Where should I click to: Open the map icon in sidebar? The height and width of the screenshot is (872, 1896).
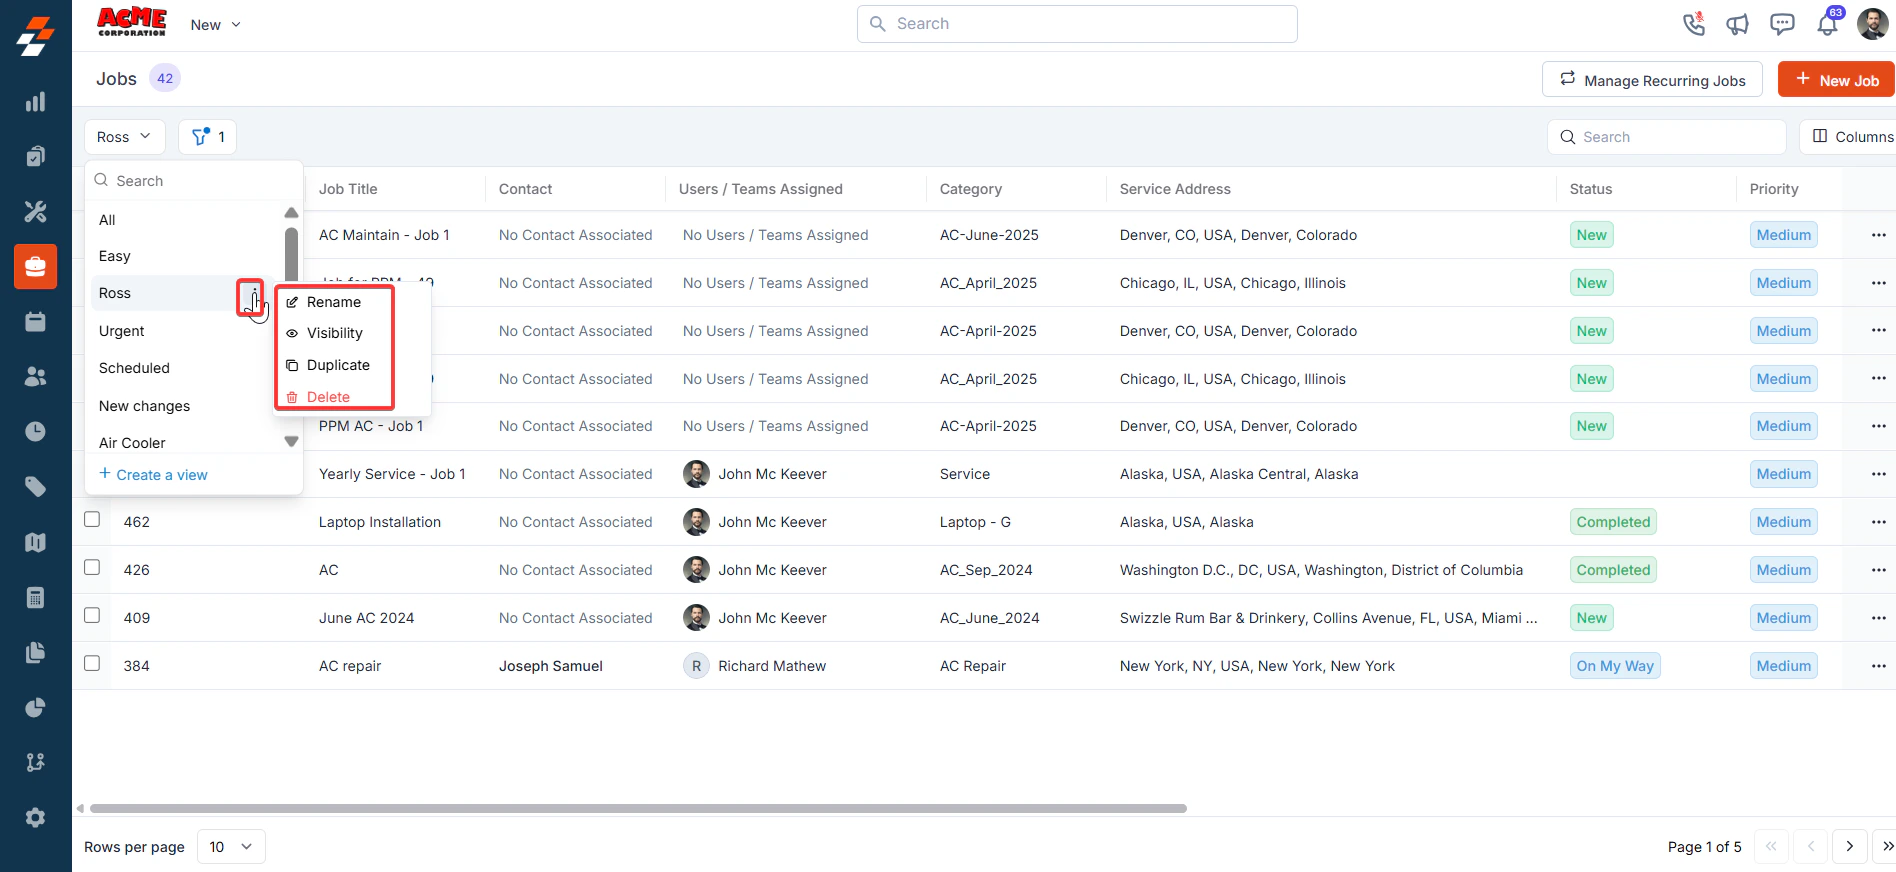point(35,542)
